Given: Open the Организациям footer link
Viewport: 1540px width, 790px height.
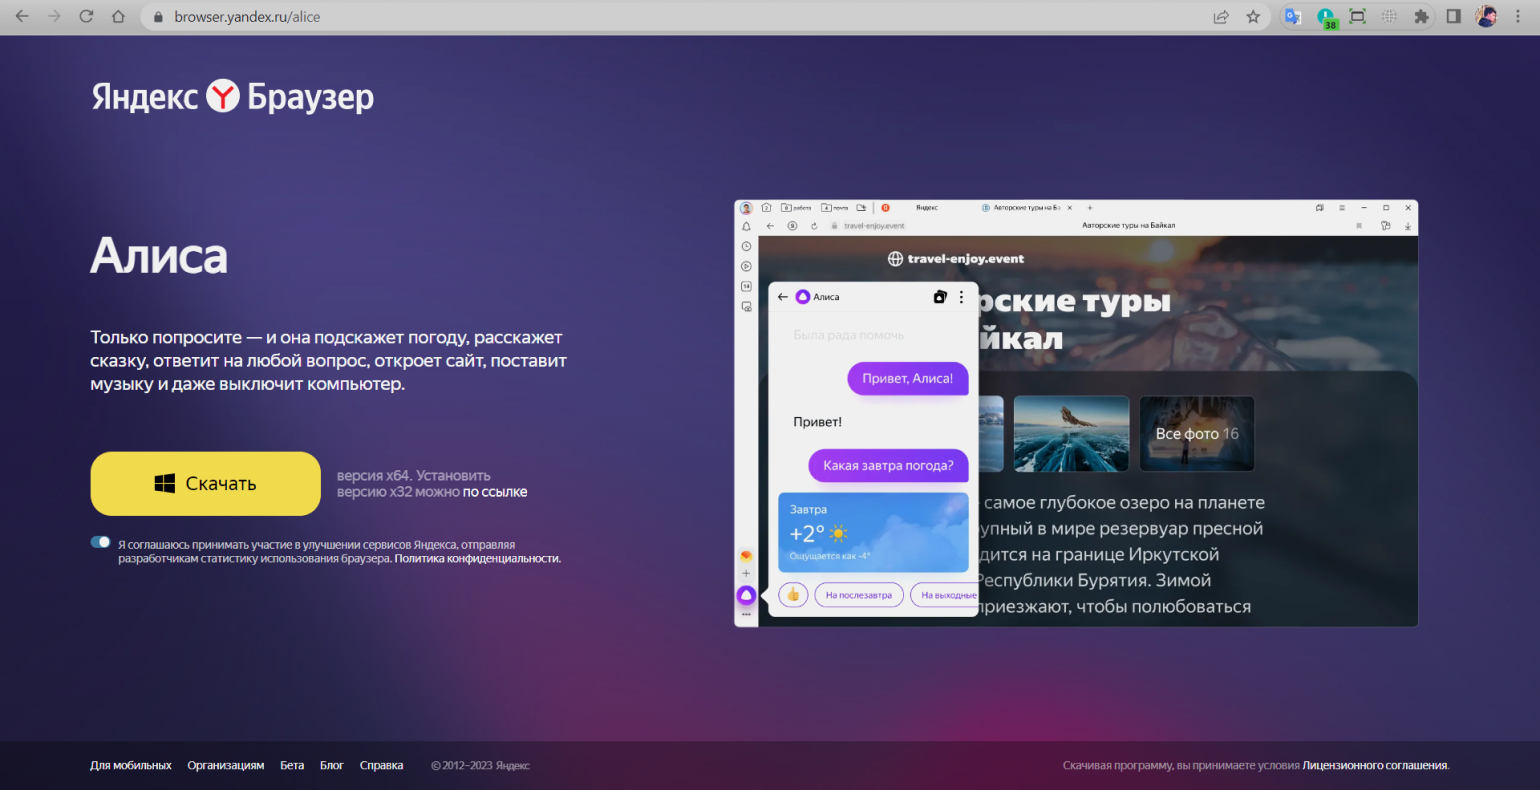Looking at the screenshot, I should 226,766.
